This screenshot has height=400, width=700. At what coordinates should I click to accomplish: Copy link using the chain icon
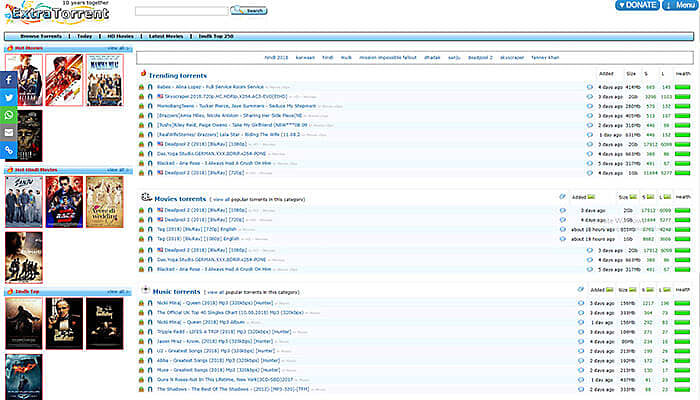pos(8,150)
